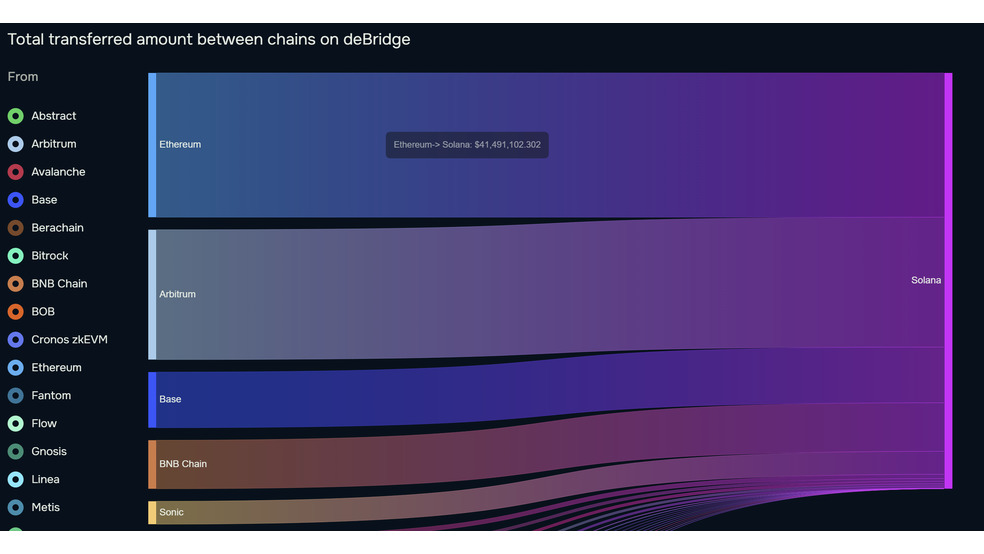Select the Metis legend label
This screenshot has height=554, width=984.
(45, 507)
